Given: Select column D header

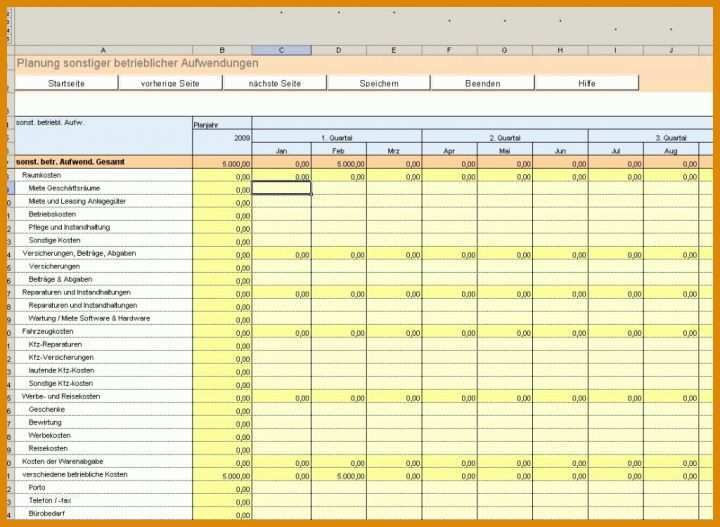Looking at the screenshot, I should (x=339, y=50).
